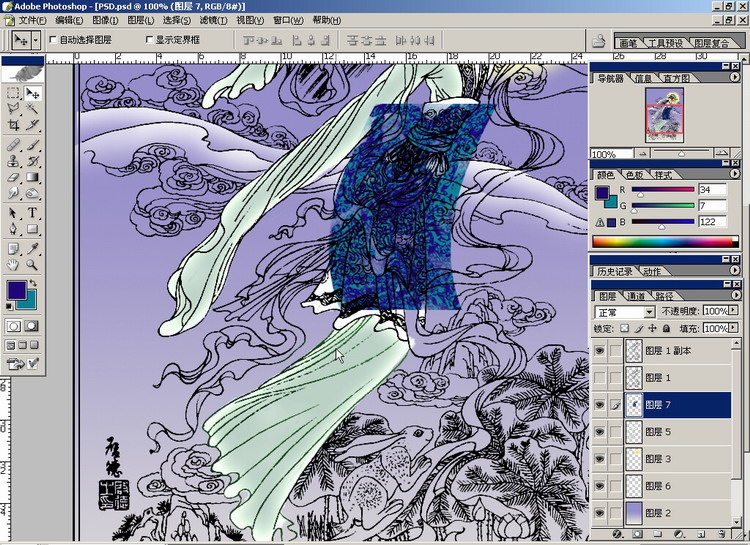Screen dimensions: 750x545
Task: Select the Notes tool
Action: point(13,248)
